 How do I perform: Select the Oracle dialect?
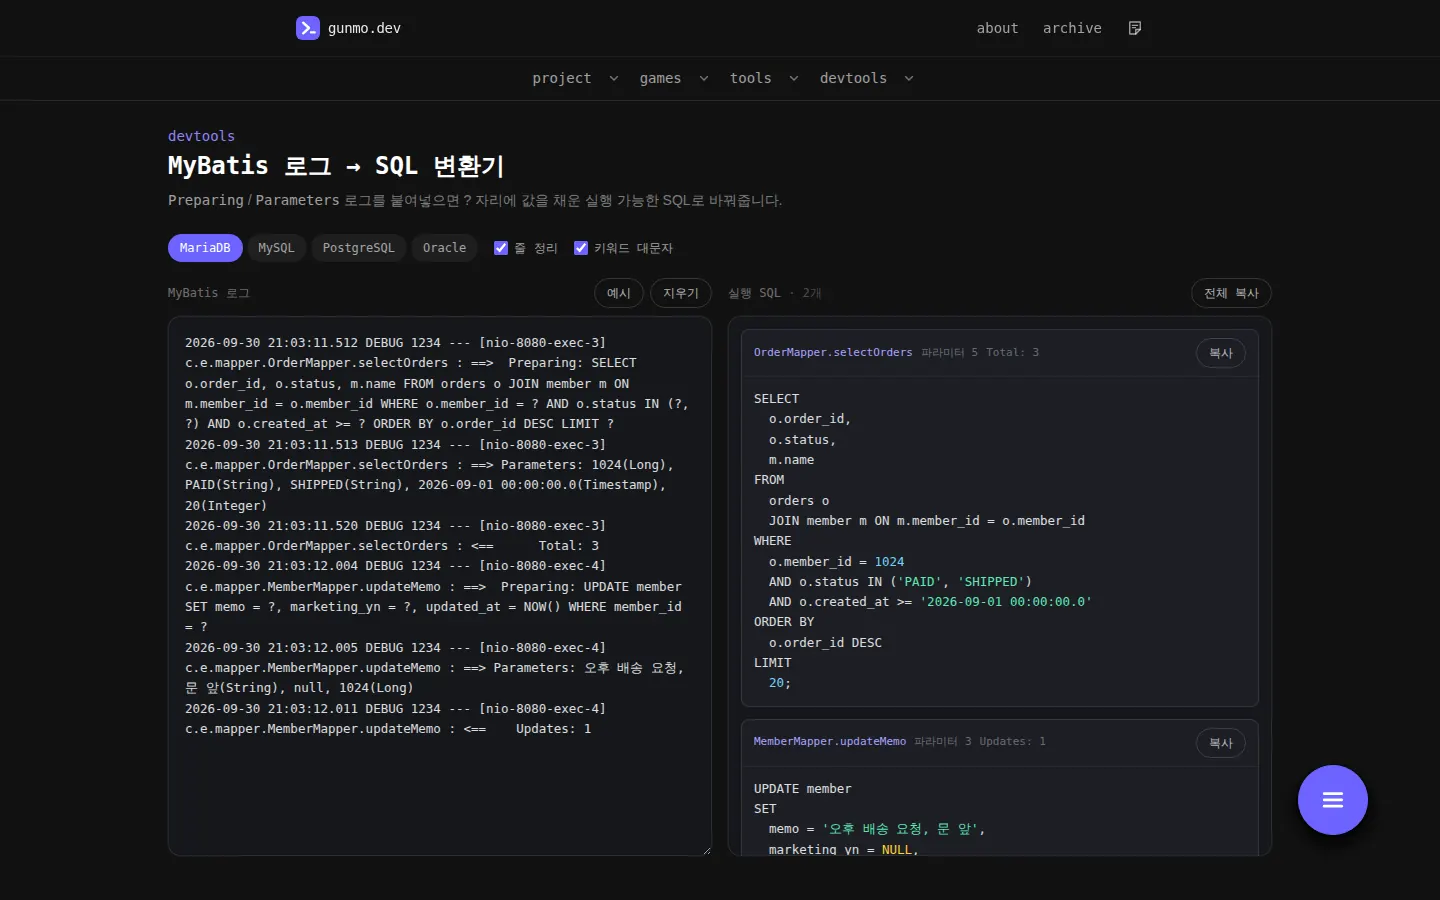[x=444, y=248]
